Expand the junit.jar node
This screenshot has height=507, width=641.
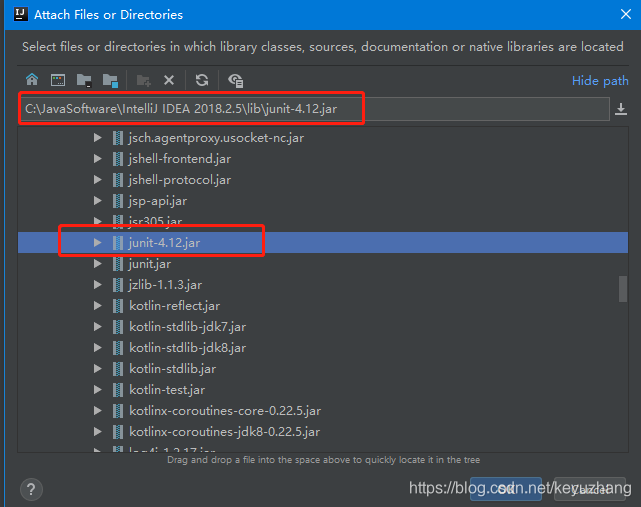point(97,264)
